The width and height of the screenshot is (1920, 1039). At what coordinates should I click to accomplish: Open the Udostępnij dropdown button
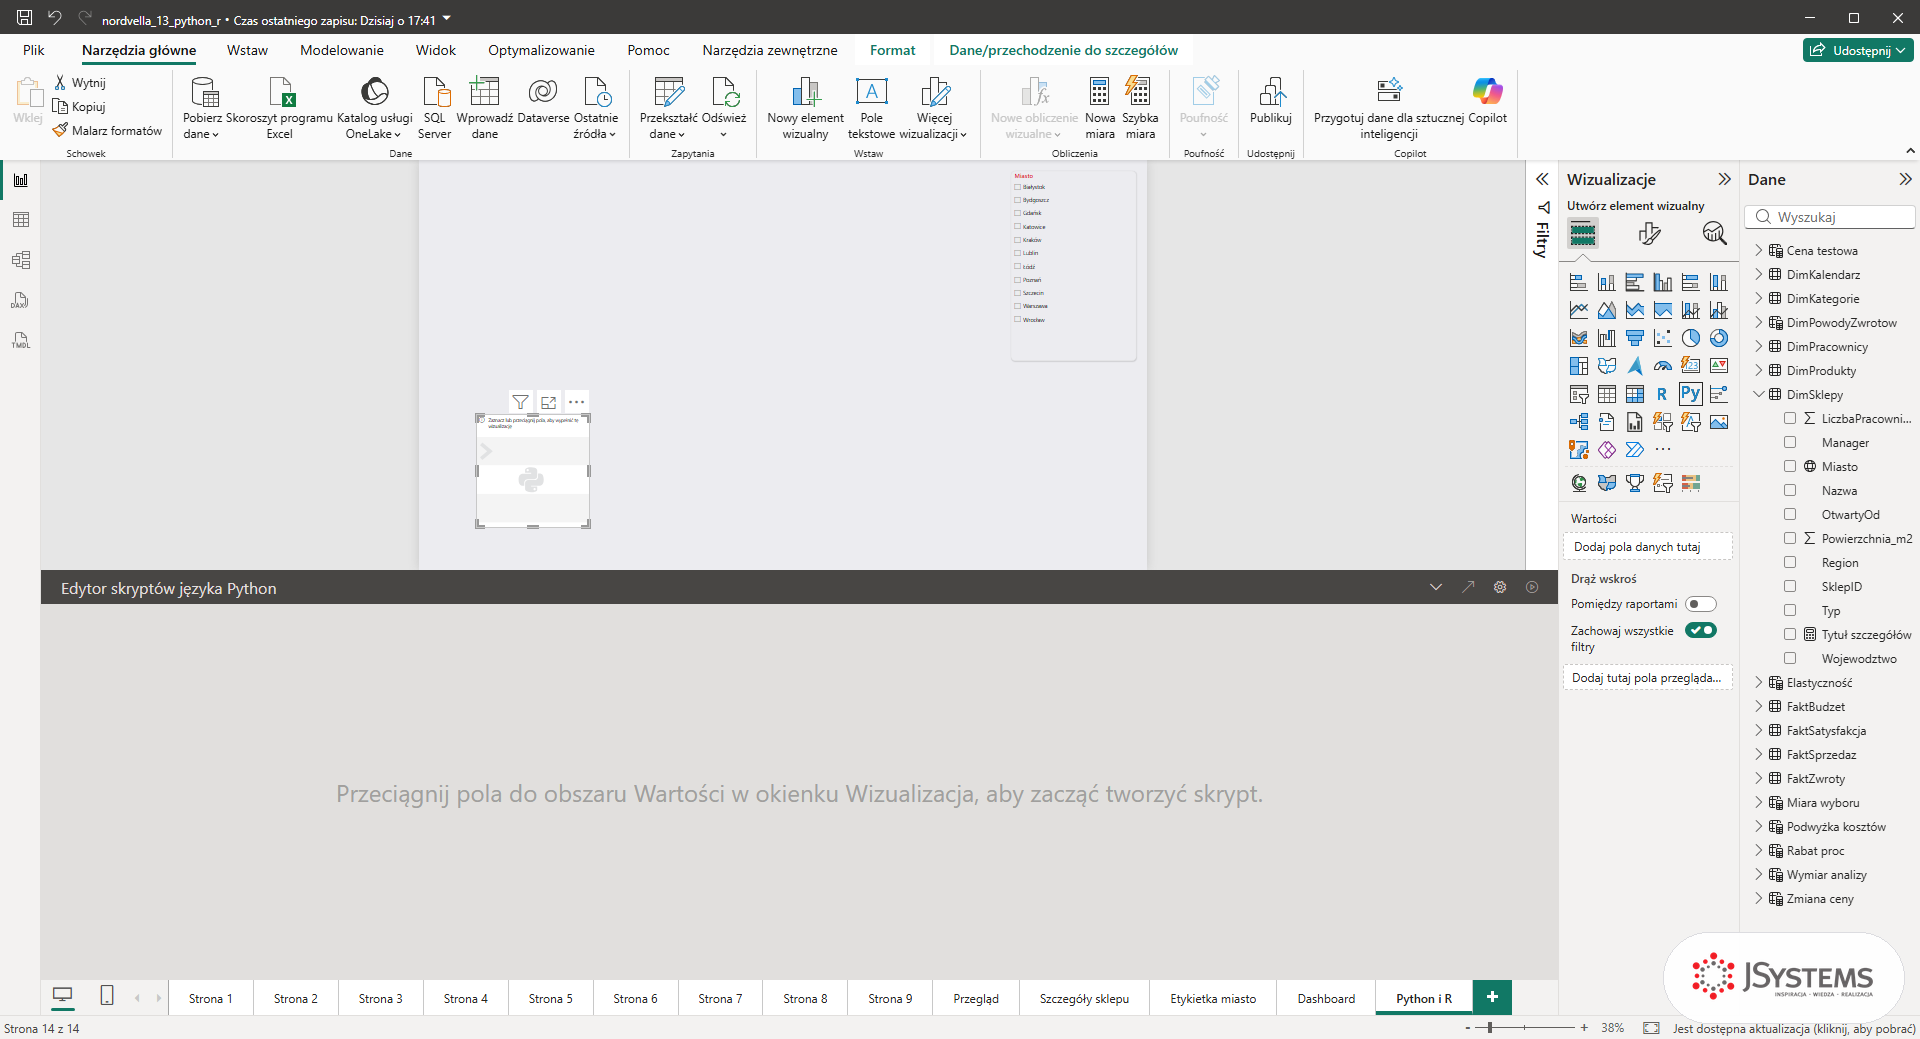click(1859, 50)
